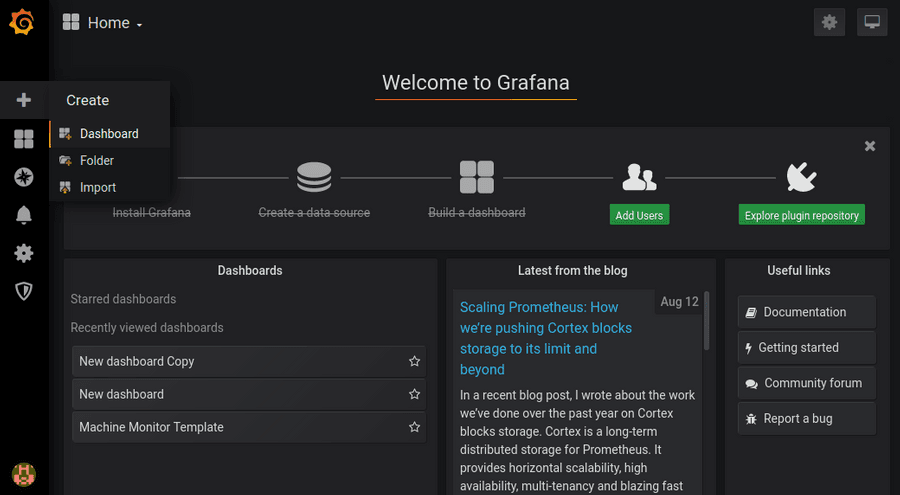The image size is (900, 495).
Task: Click the Create a data source step text
Action: pos(314,212)
